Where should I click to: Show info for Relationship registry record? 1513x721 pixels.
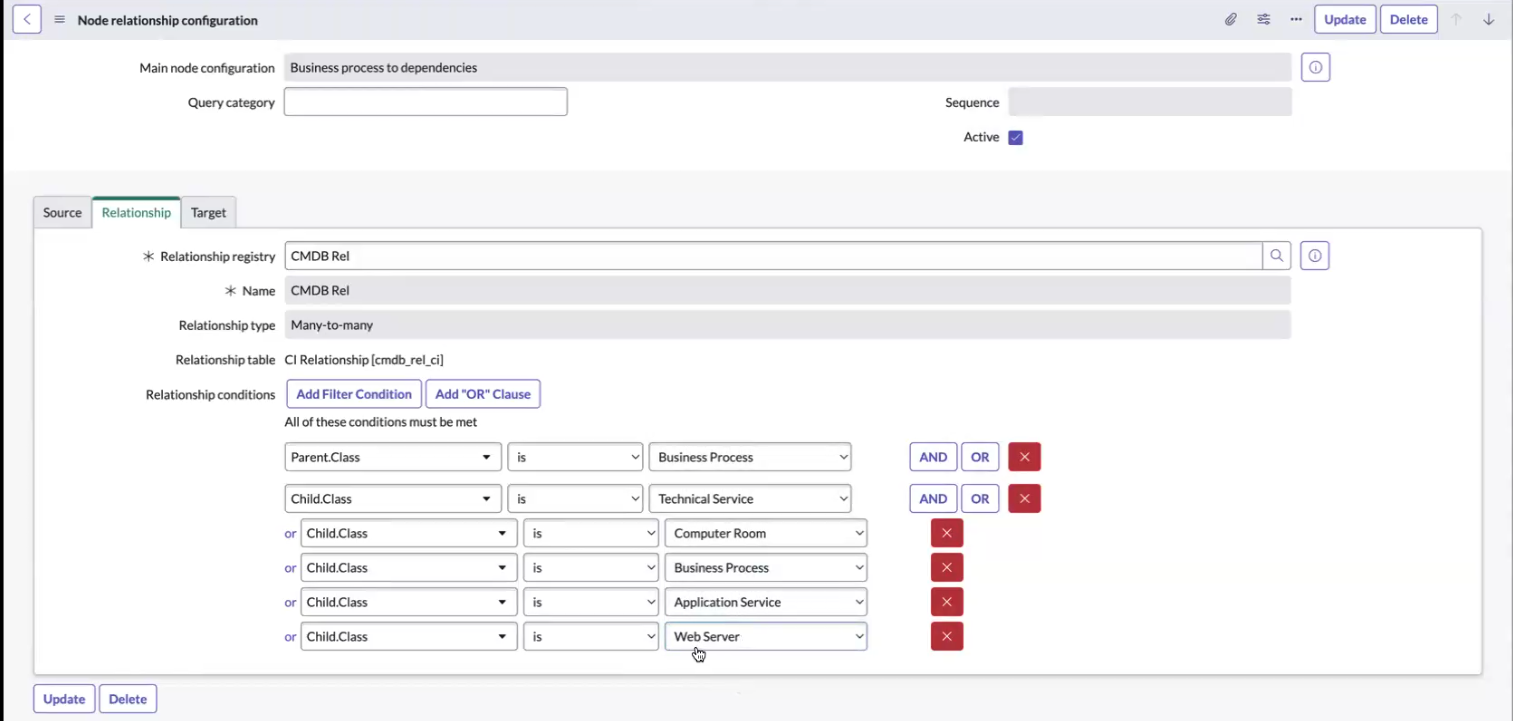pyautogui.click(x=1315, y=256)
